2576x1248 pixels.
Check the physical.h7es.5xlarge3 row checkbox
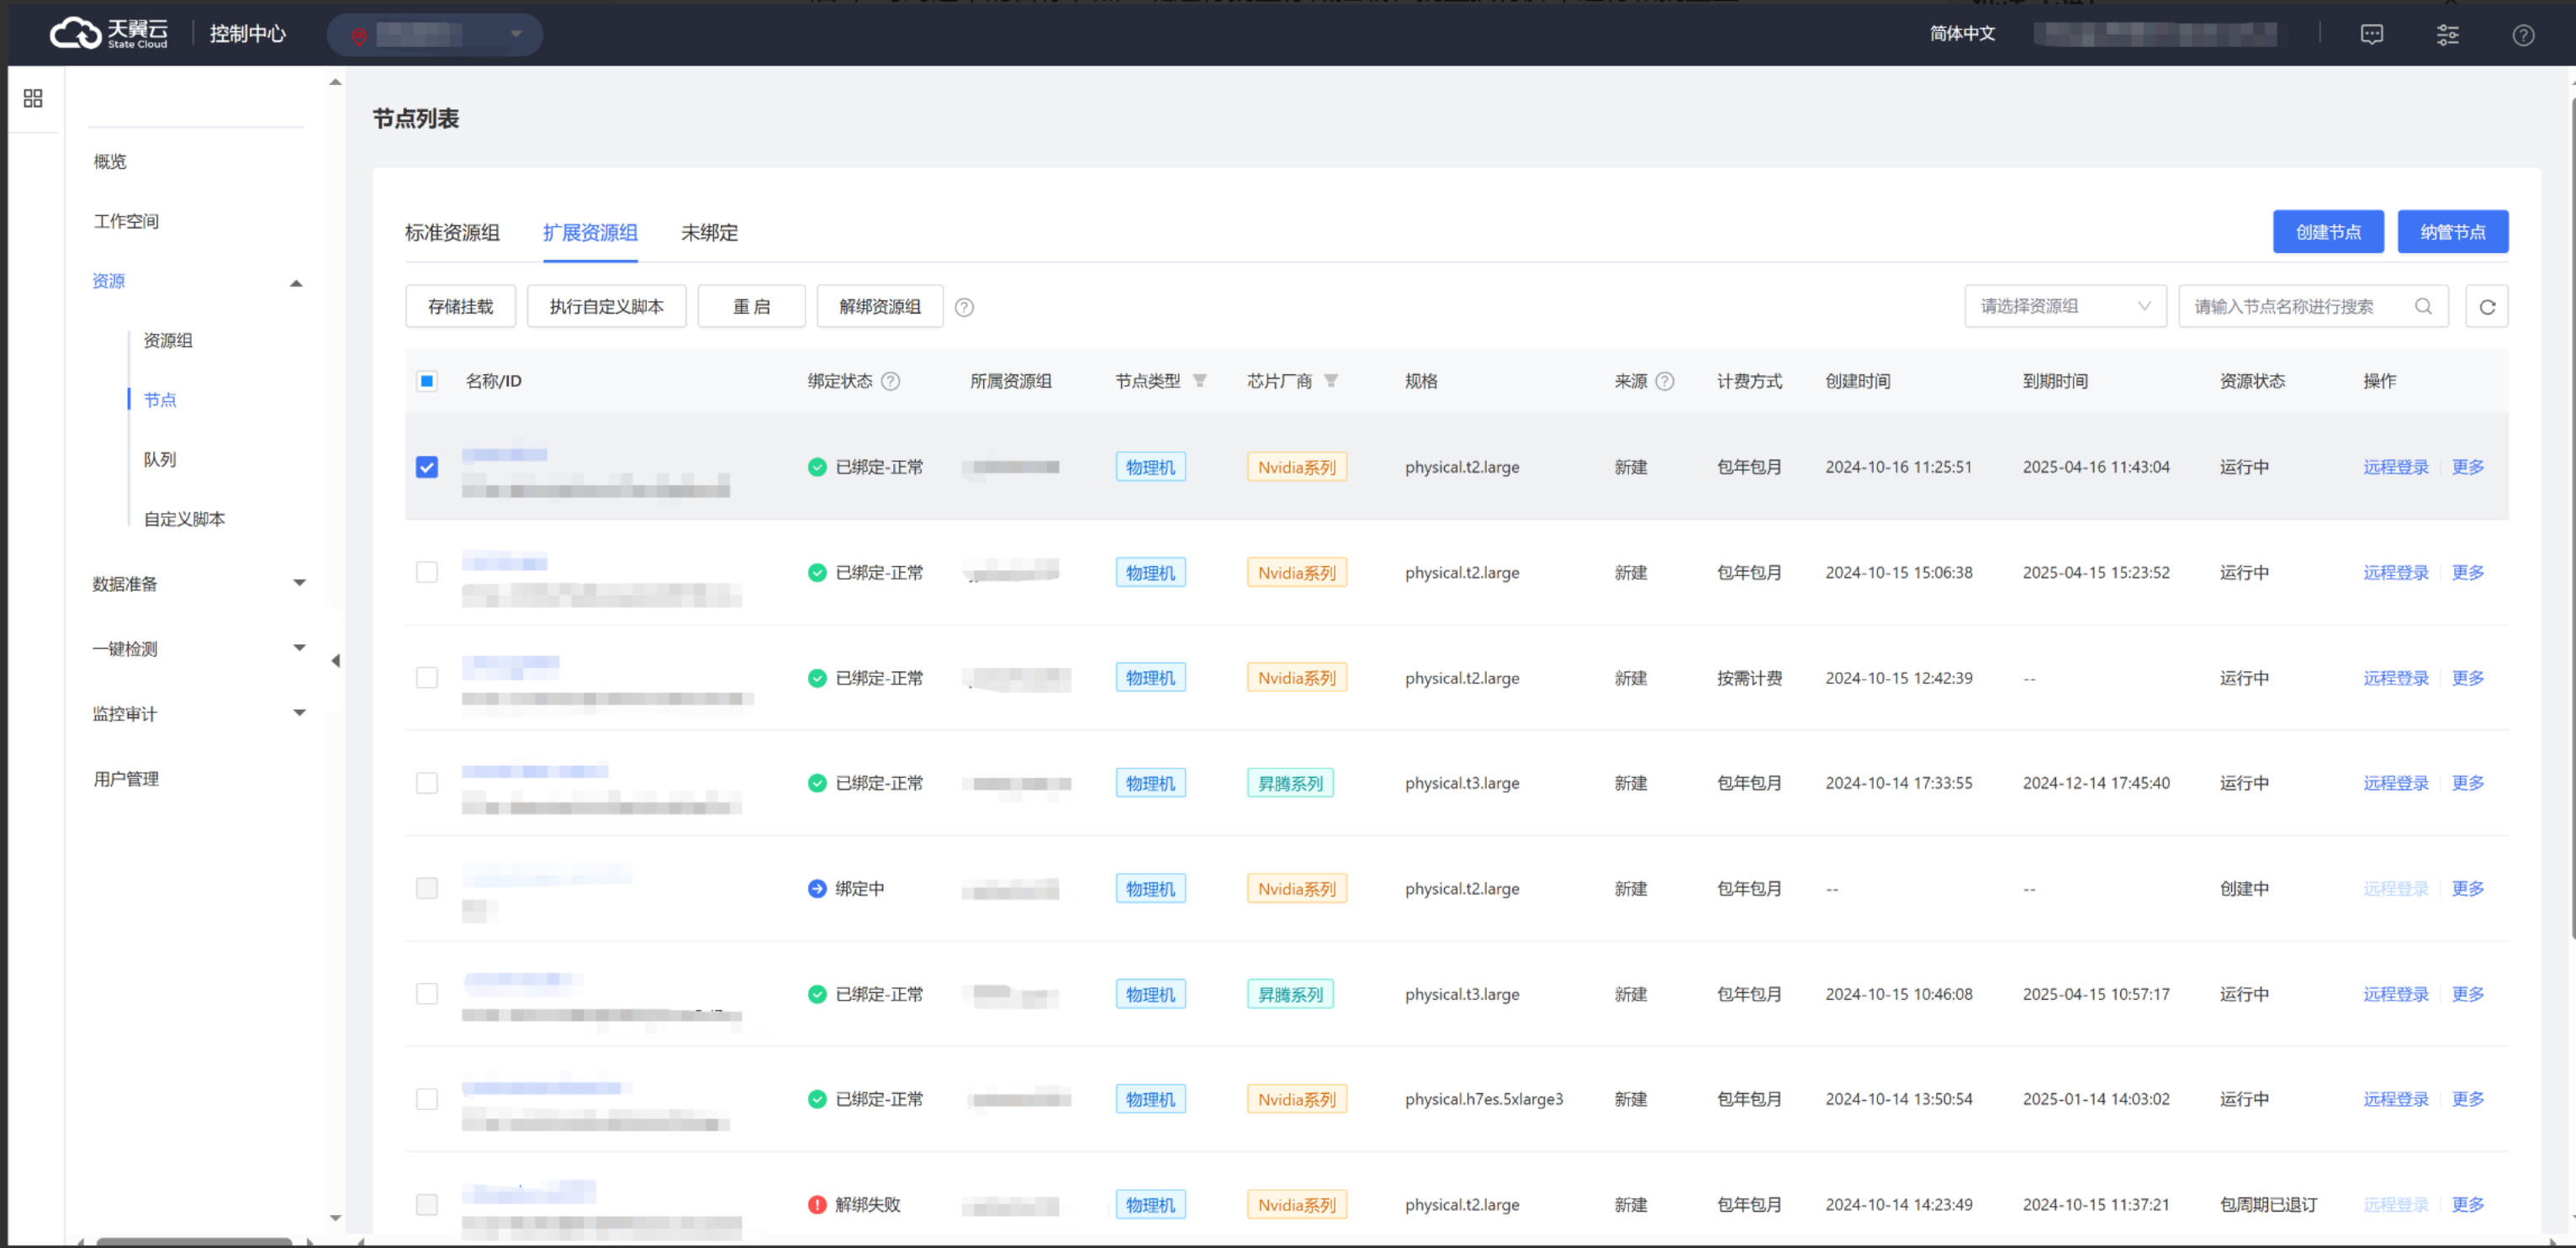[427, 1098]
